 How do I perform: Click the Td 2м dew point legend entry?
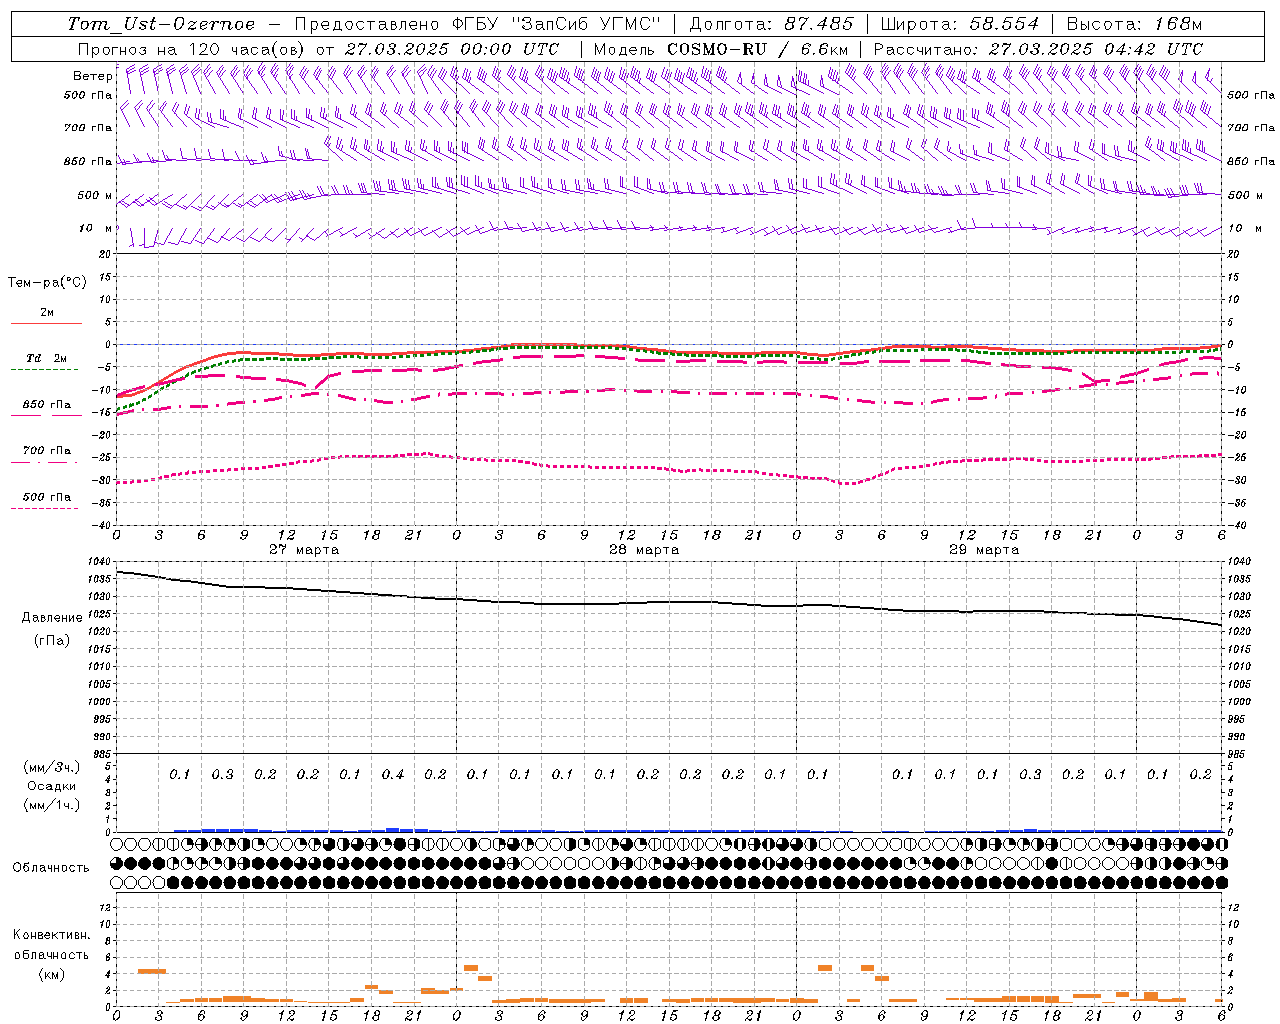click(x=47, y=358)
